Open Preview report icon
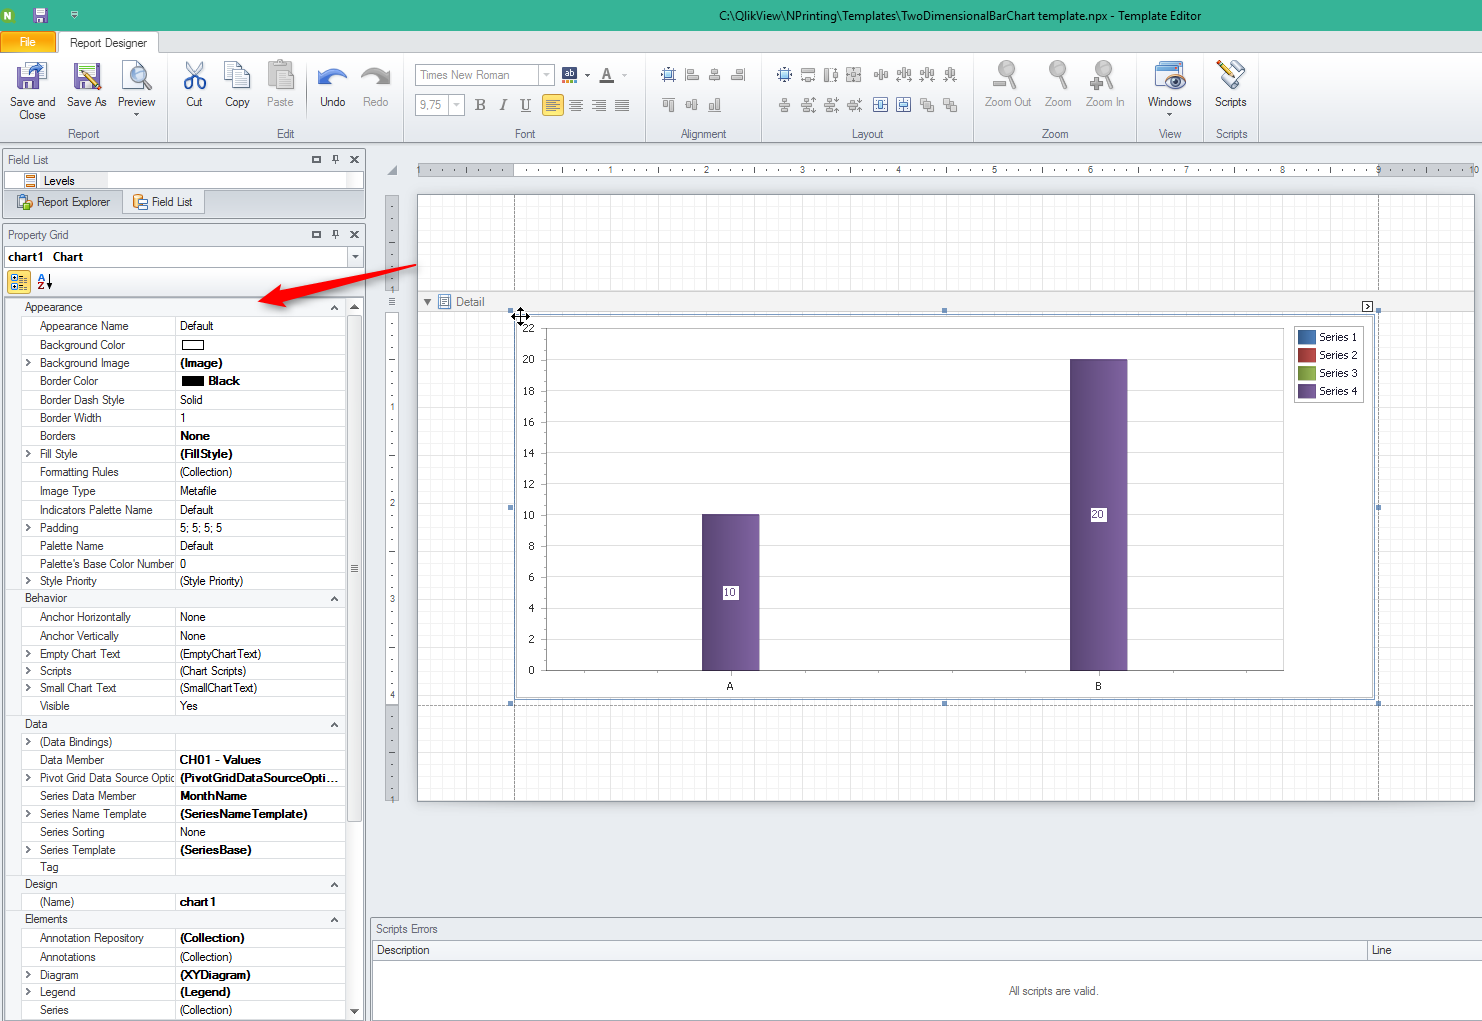Screen dimensions: 1482x1021 point(136,76)
